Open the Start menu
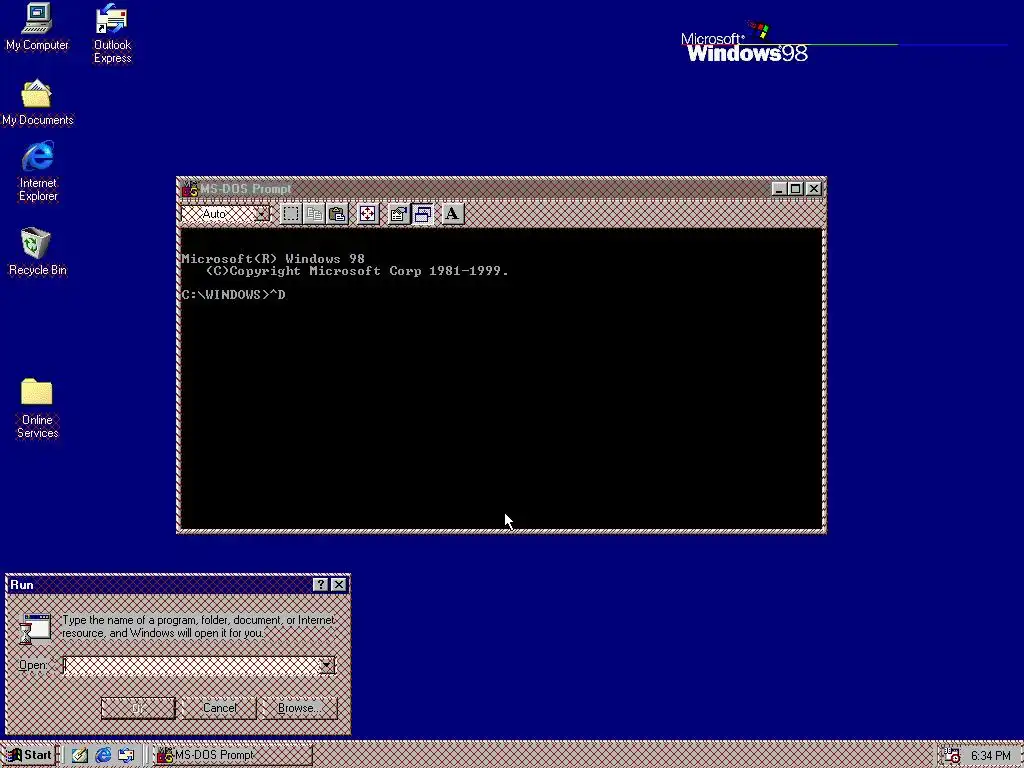The image size is (1024, 768). coord(29,755)
